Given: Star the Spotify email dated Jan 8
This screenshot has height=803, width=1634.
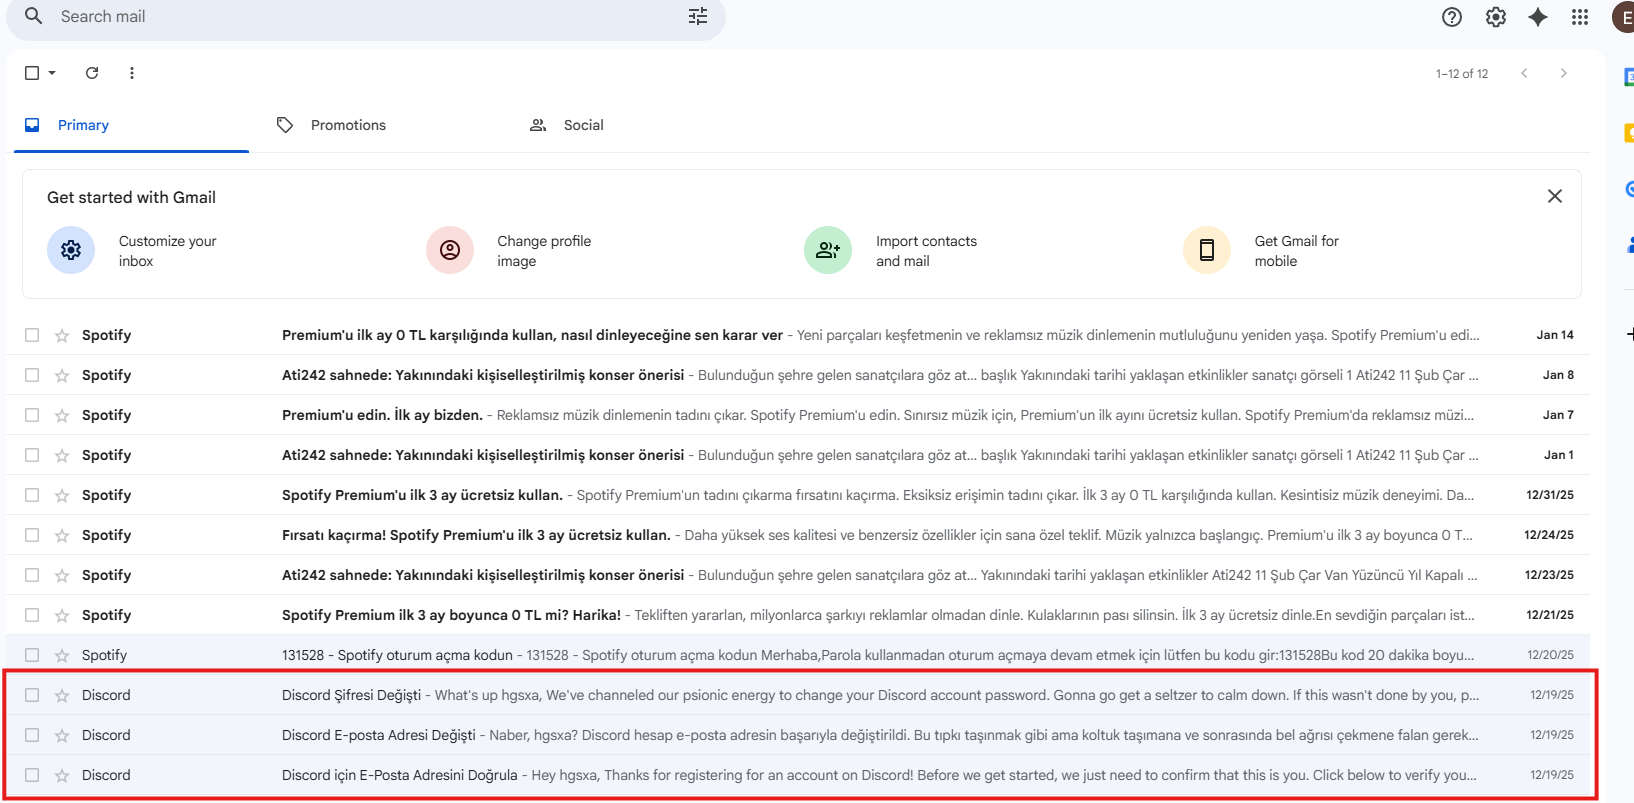Looking at the screenshot, I should [x=62, y=375].
